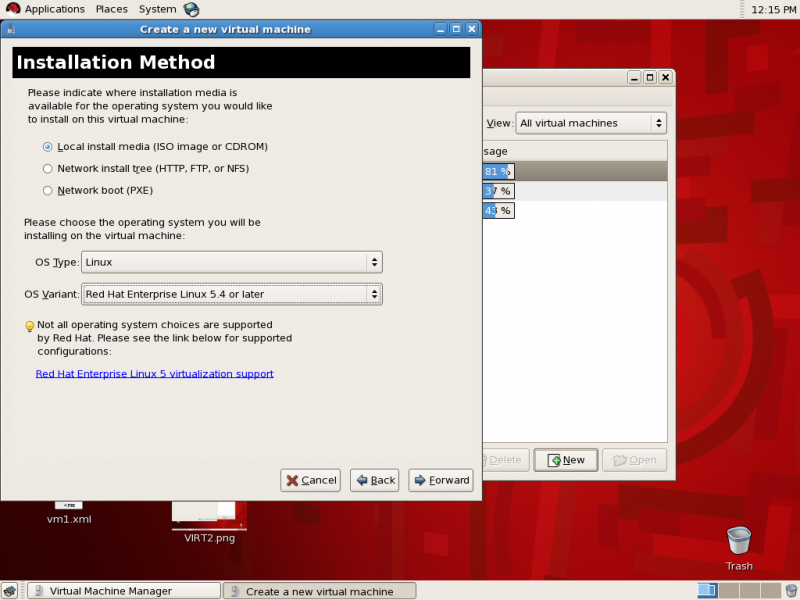800x600 pixels.
Task: Click the lightbulb hint icon
Action: click(x=30, y=327)
